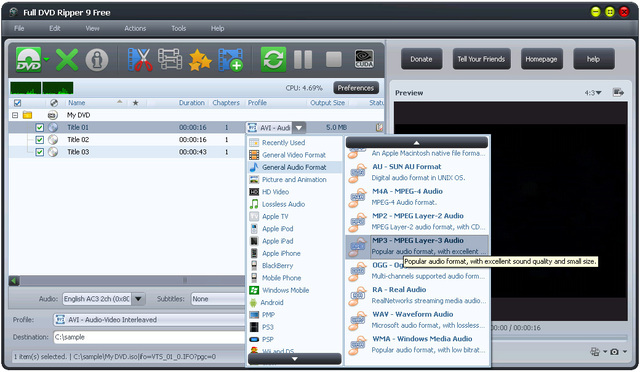Image resolution: width=640 pixels, height=372 pixels.
Task: Show file info icon
Action: (97, 60)
